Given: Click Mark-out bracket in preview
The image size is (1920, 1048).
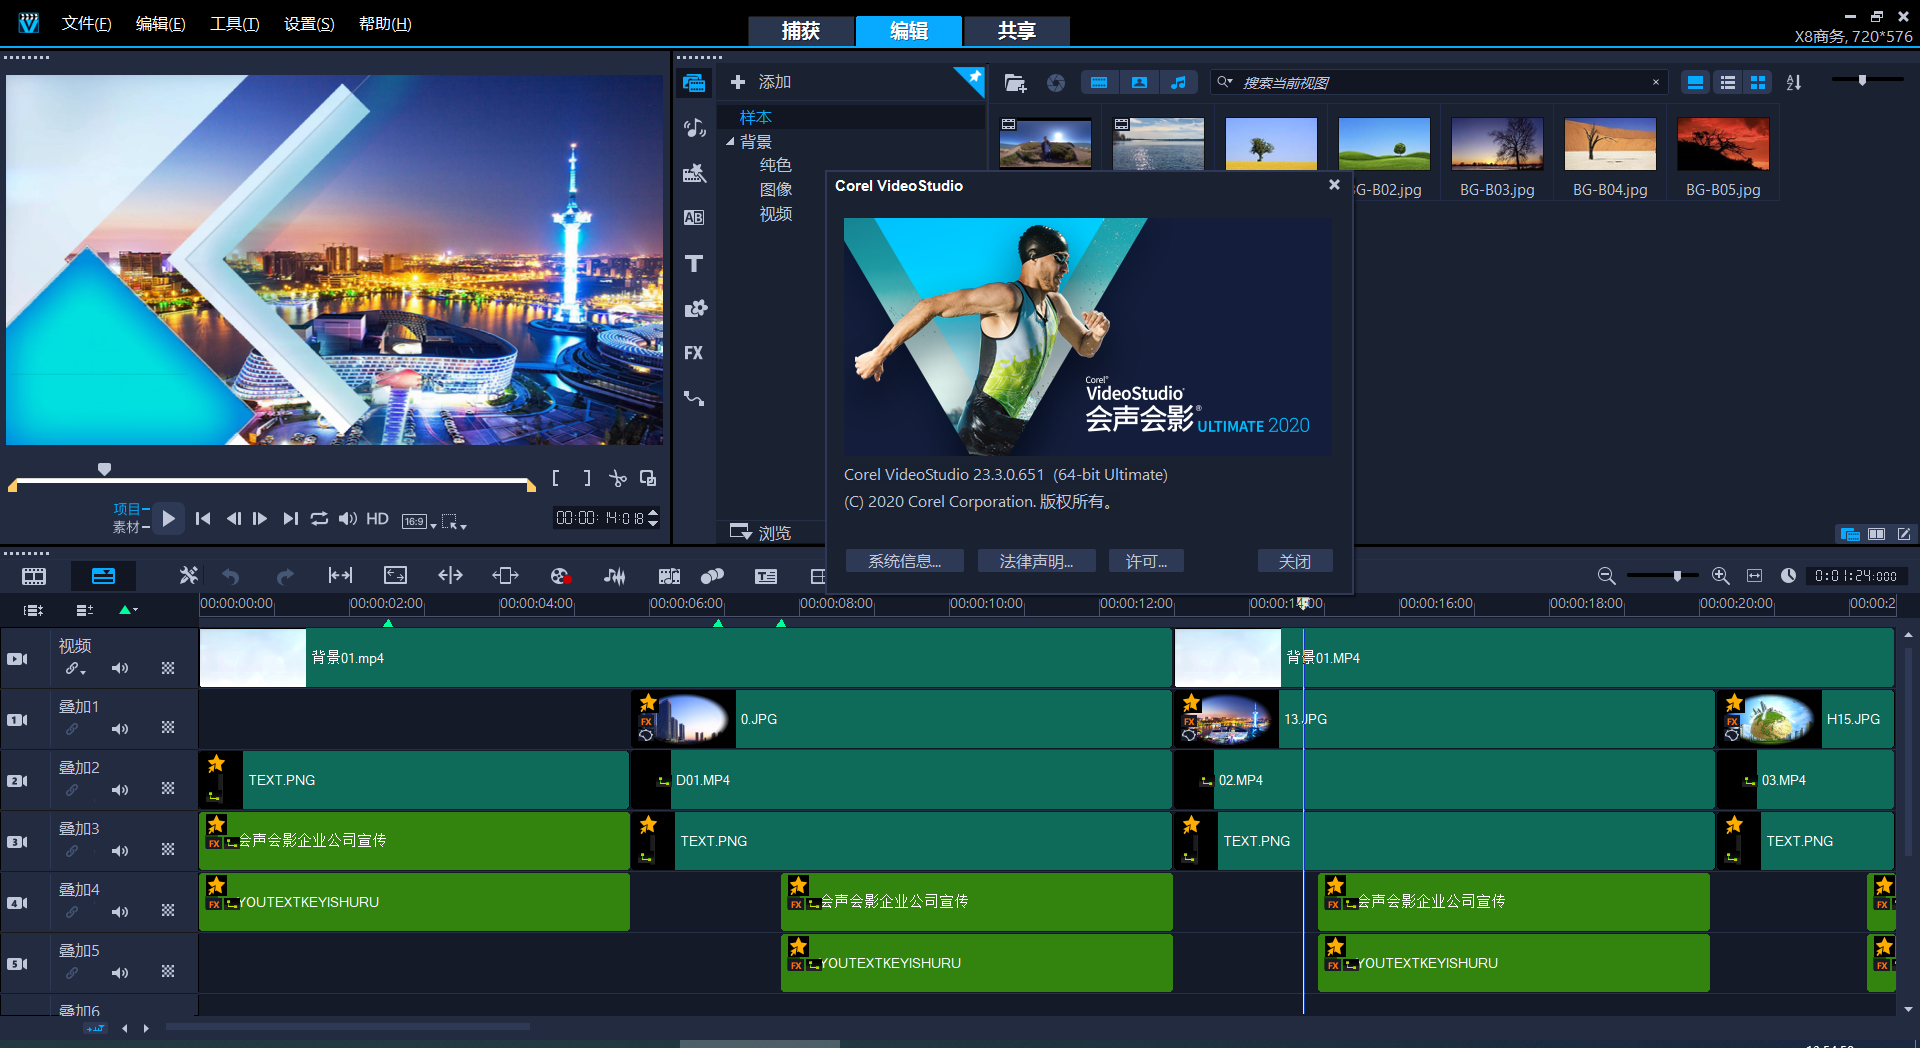Looking at the screenshot, I should 587,479.
